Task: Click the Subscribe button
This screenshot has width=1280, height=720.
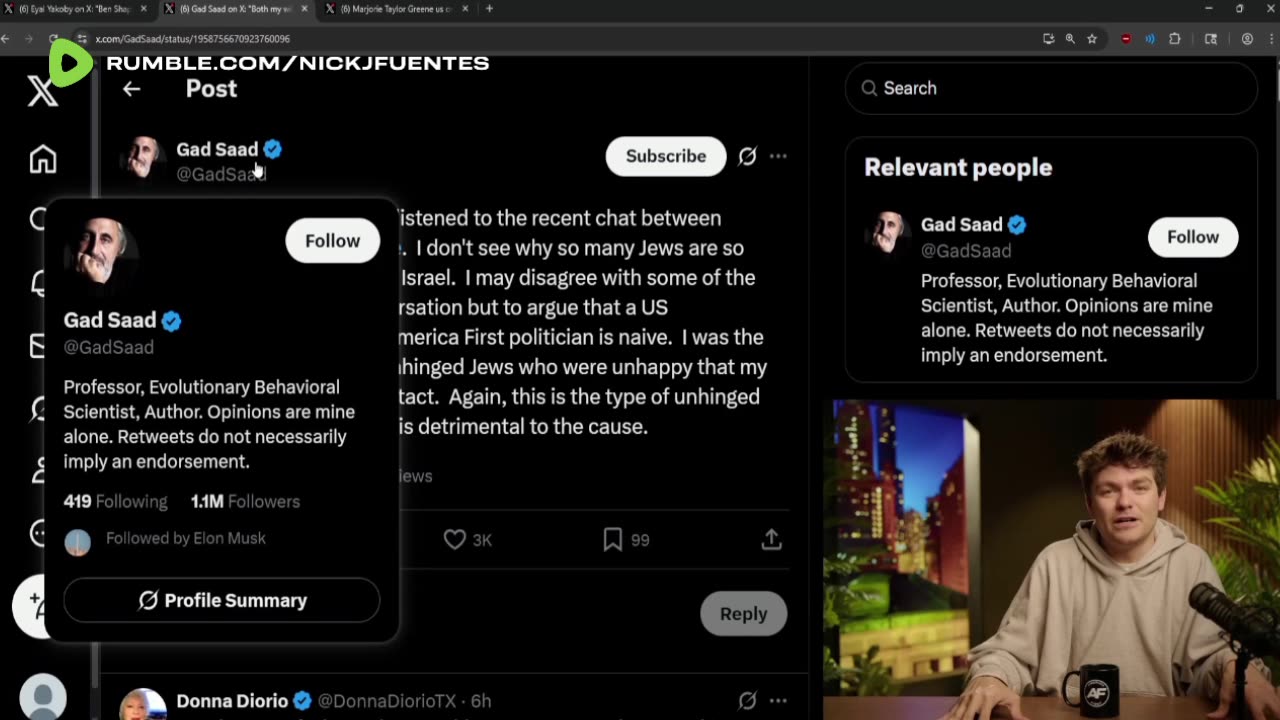Action: (666, 156)
